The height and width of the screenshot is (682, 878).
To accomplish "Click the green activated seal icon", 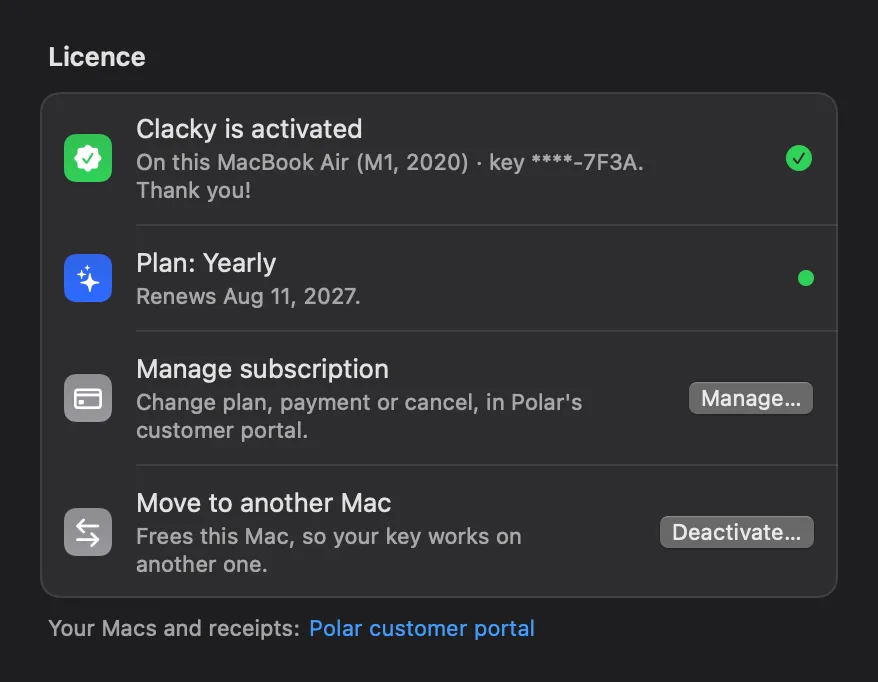I will [x=88, y=158].
